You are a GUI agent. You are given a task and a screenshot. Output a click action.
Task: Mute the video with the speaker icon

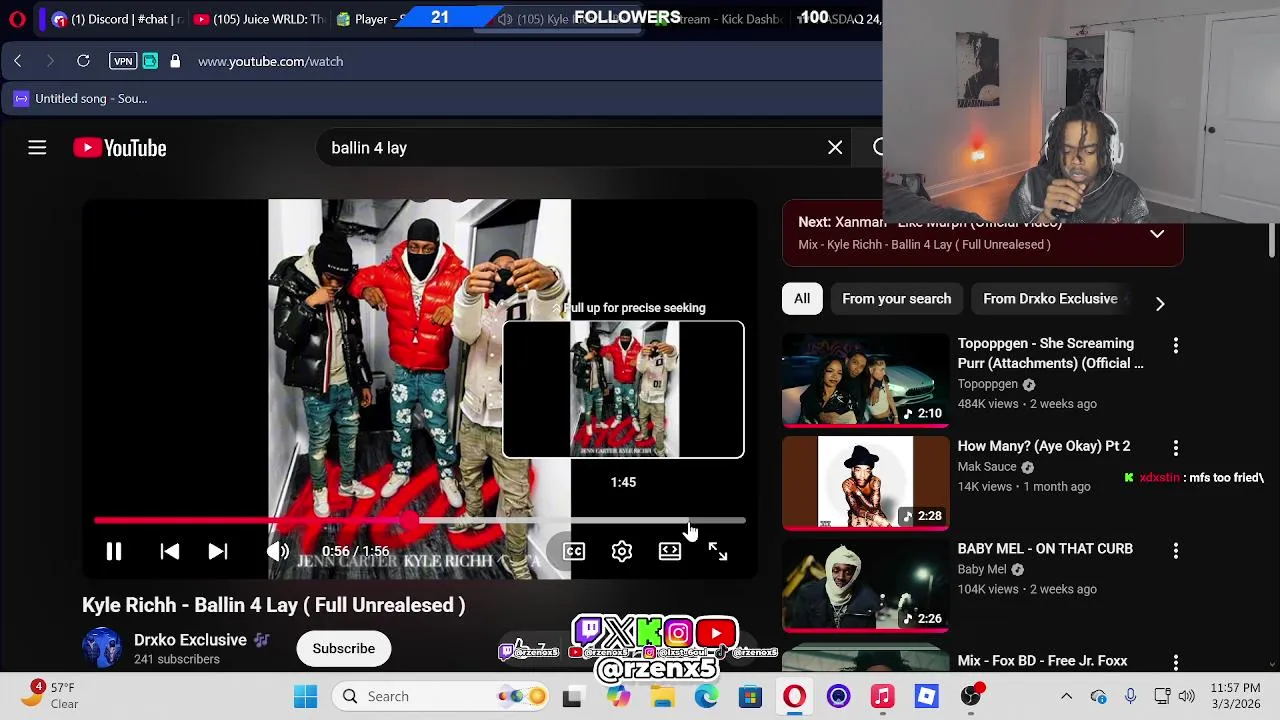tap(277, 552)
